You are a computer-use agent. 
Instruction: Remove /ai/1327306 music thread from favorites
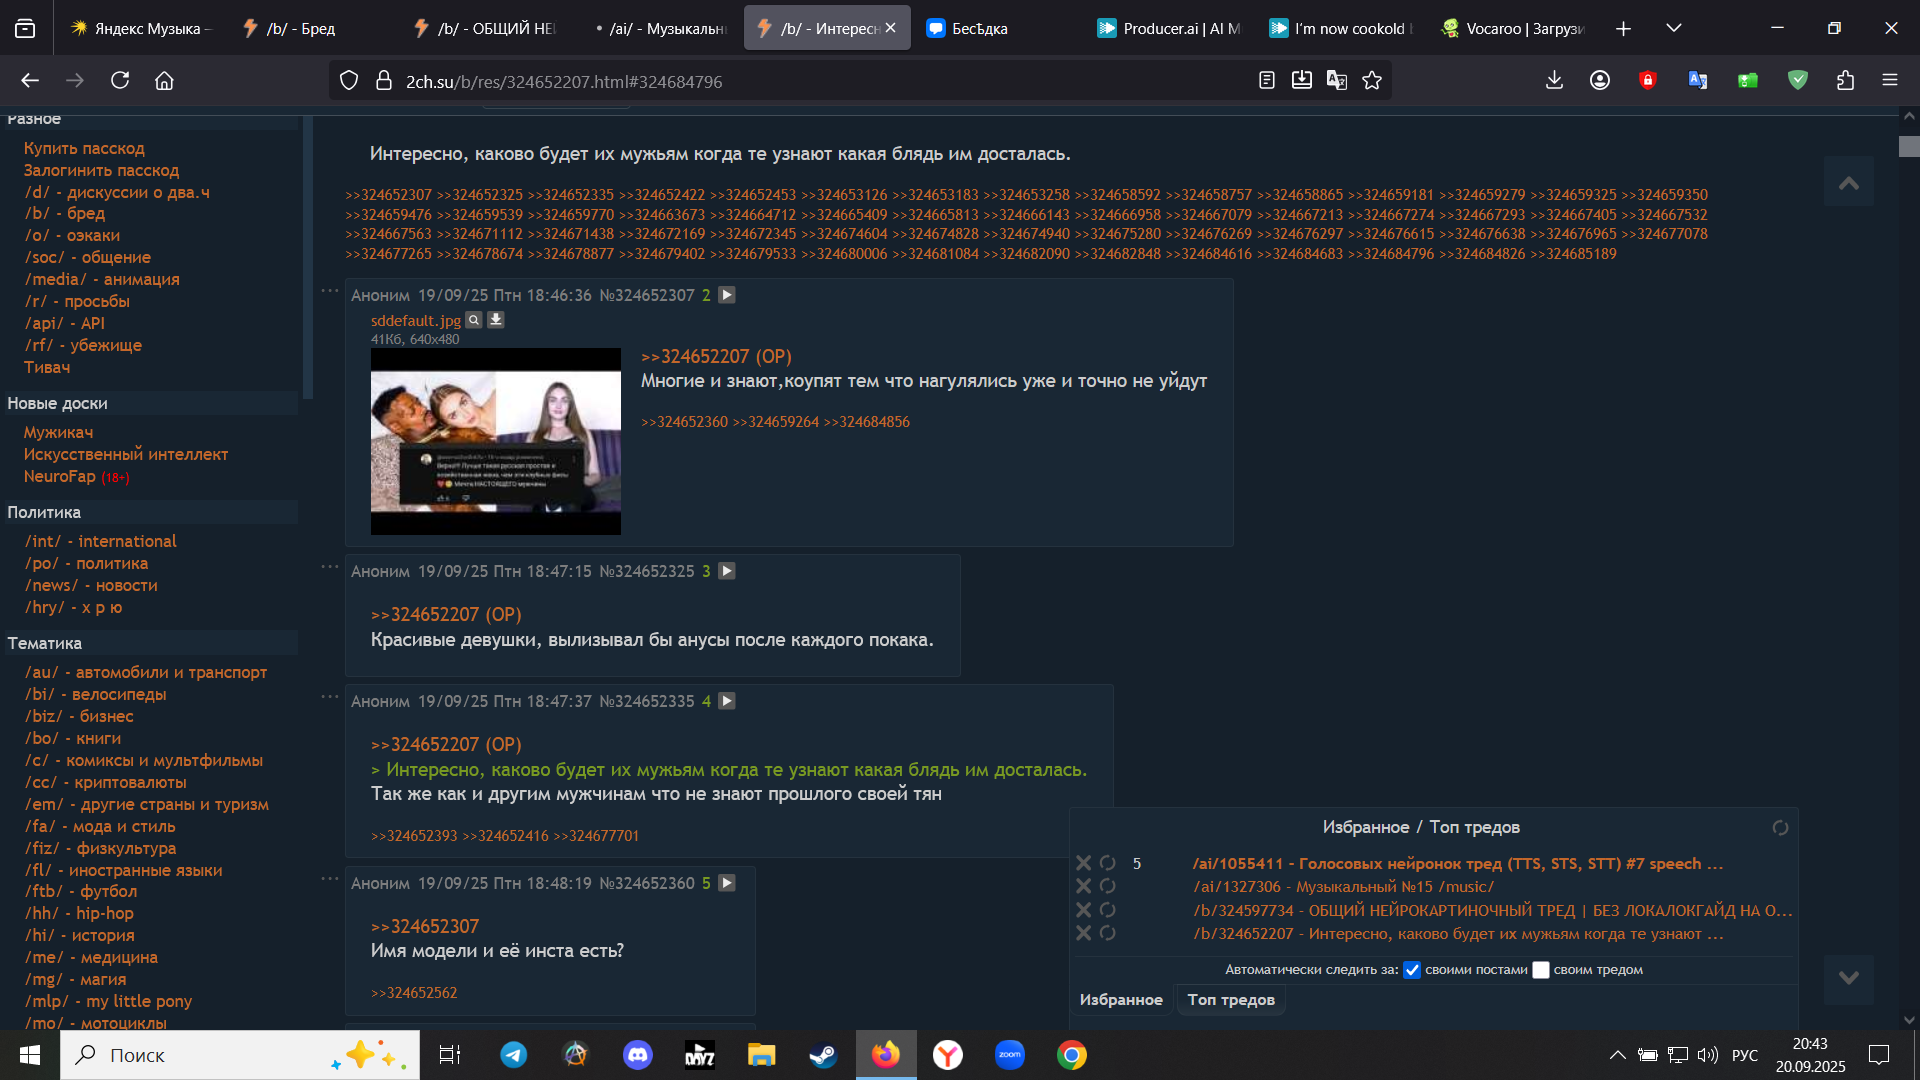(1083, 886)
